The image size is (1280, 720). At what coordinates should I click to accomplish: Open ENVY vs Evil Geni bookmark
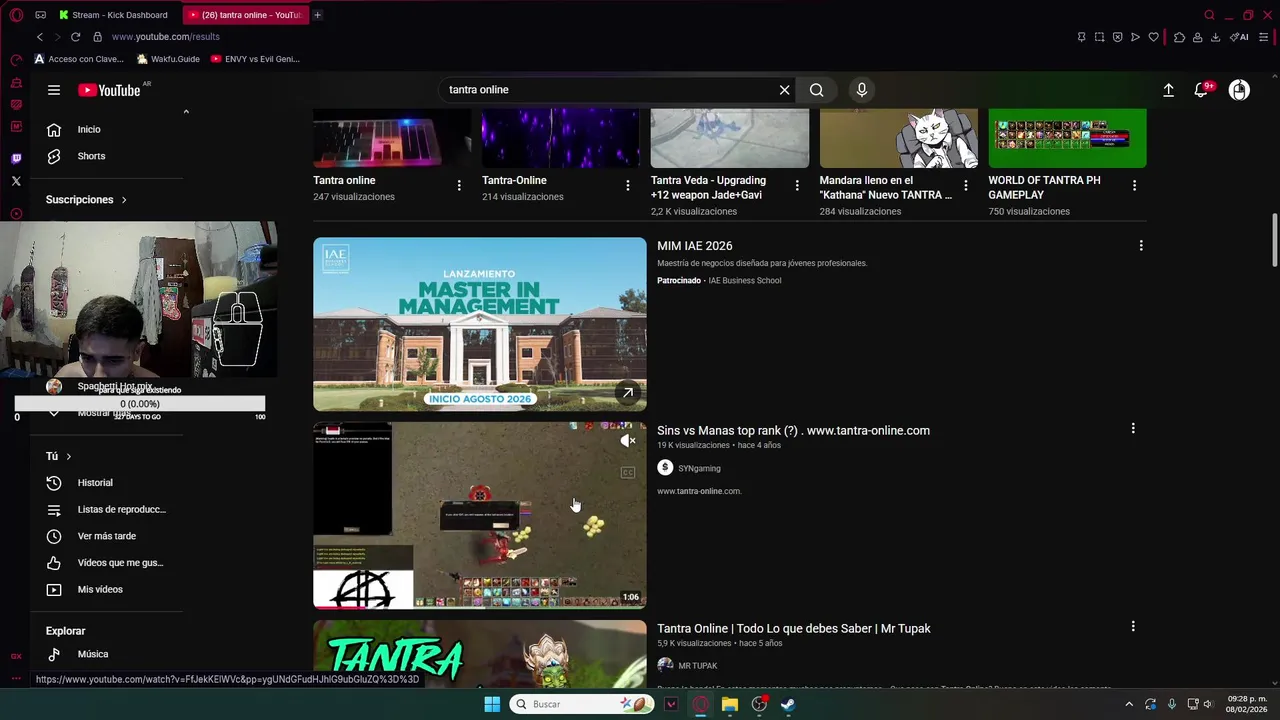[255, 59]
